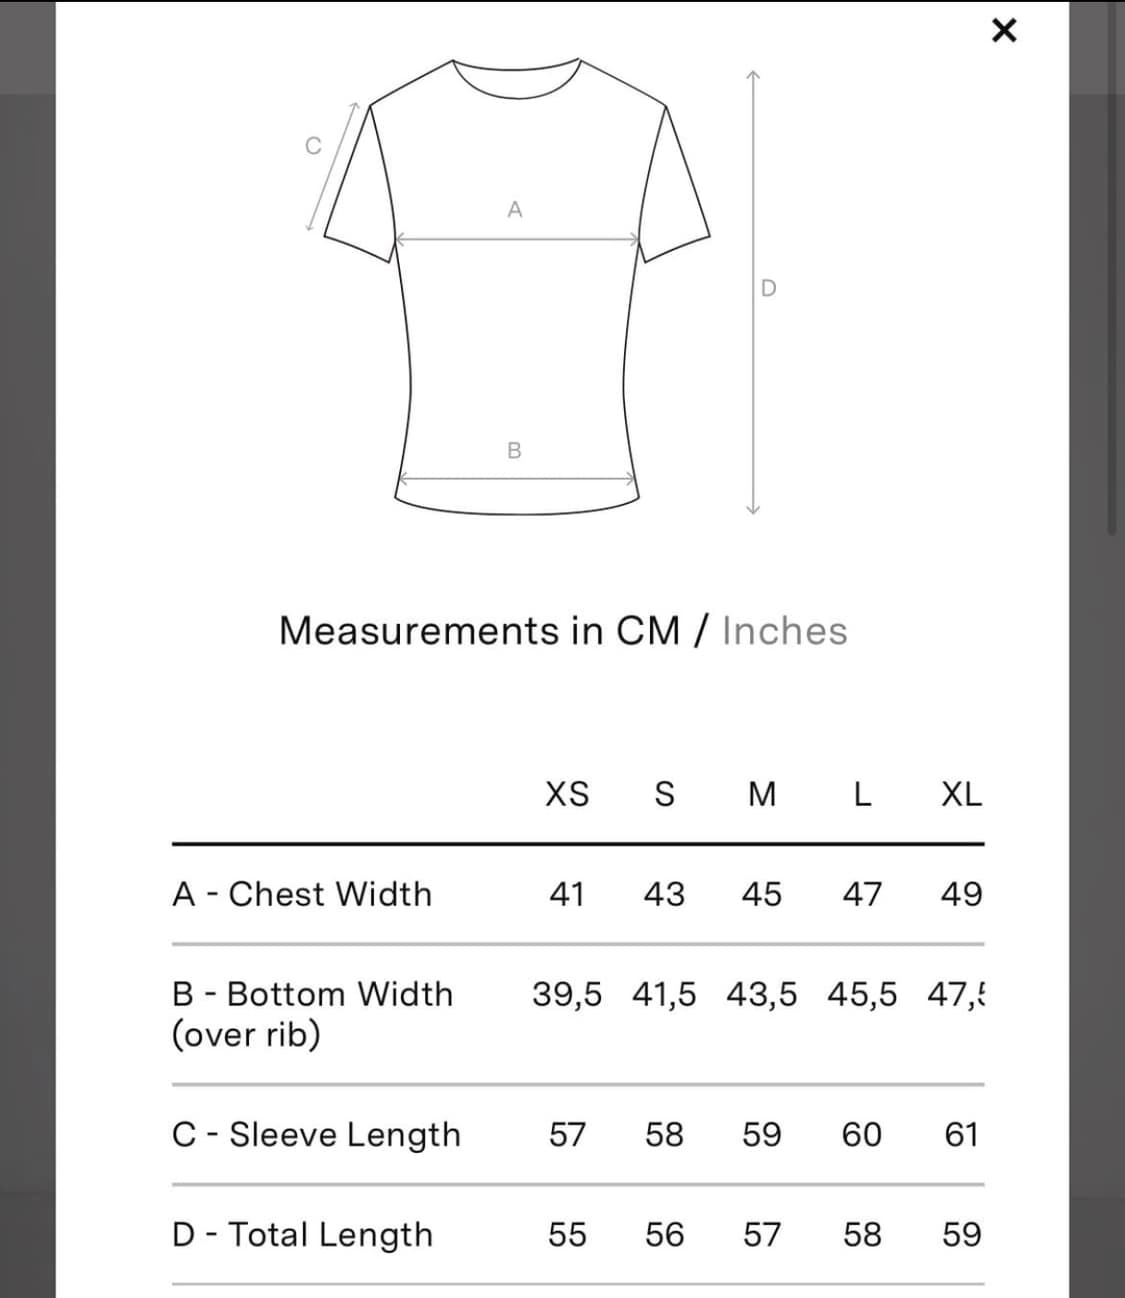Select the L size column header
Image resolution: width=1125 pixels, height=1298 pixels.
click(862, 794)
